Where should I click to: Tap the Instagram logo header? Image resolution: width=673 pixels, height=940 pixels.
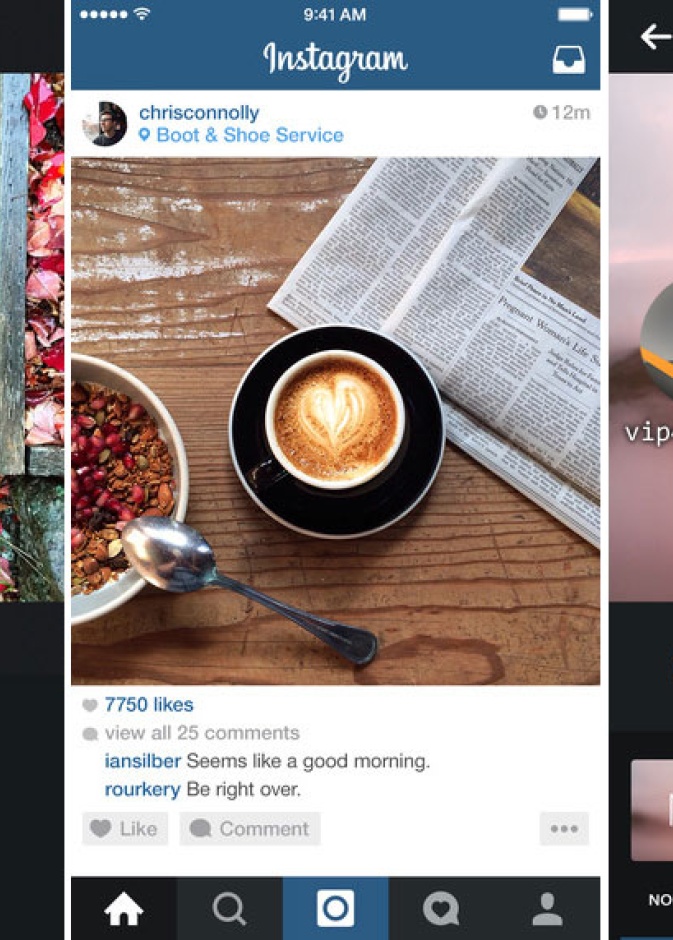[x=336, y=59]
